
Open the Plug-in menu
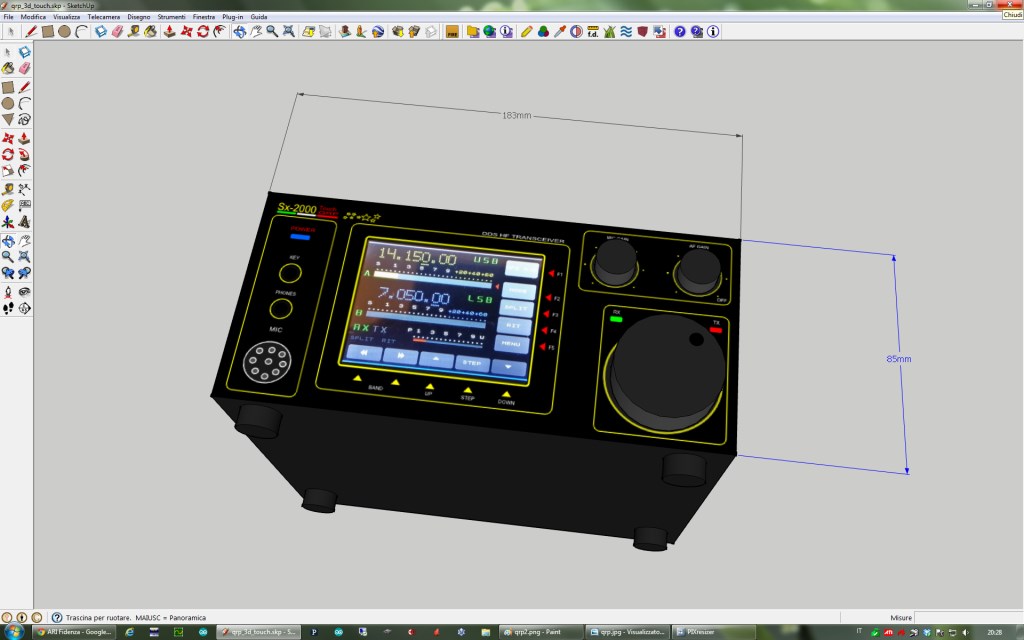click(232, 17)
